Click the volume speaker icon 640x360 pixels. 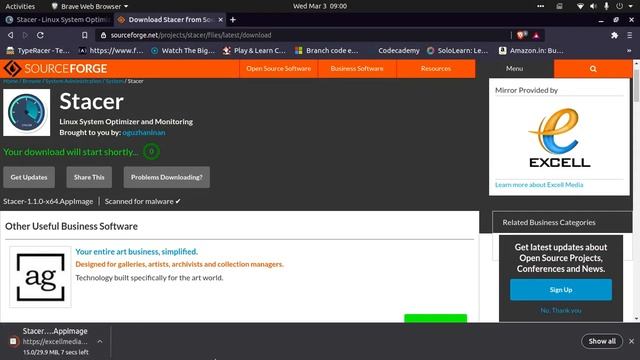point(593,6)
